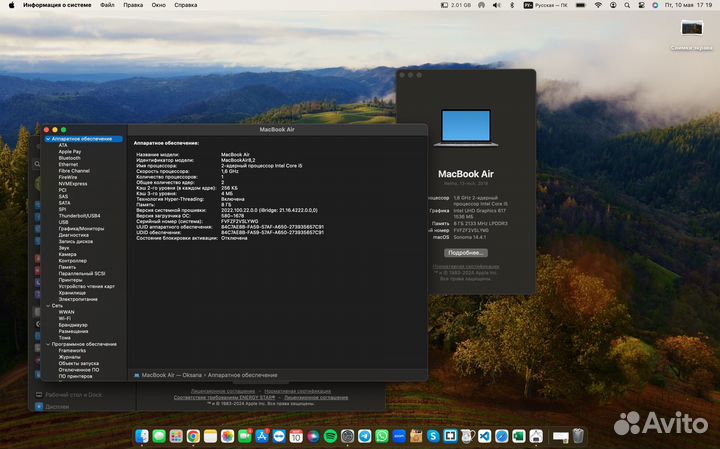Select Электропитание in the sidebar
The image size is (720, 449).
click(78, 299)
